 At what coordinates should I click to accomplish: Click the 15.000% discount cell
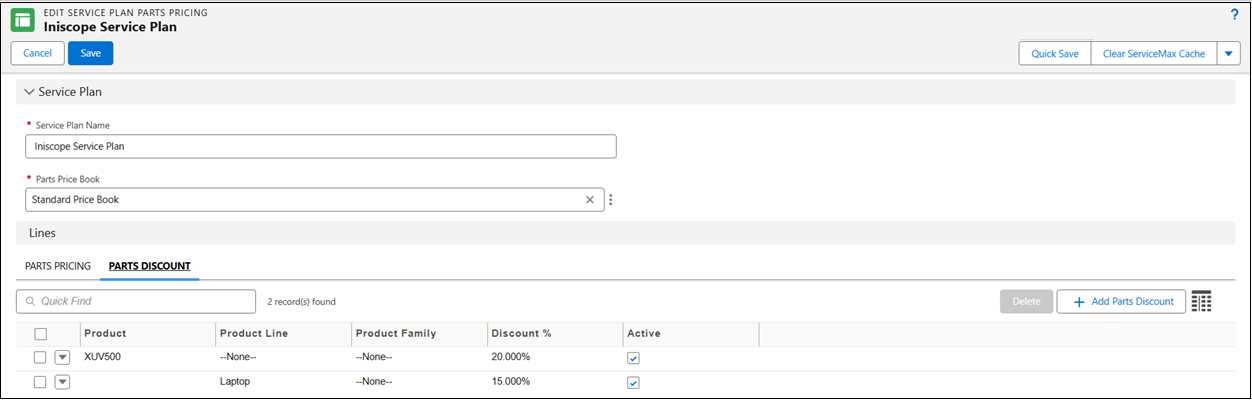(511, 382)
